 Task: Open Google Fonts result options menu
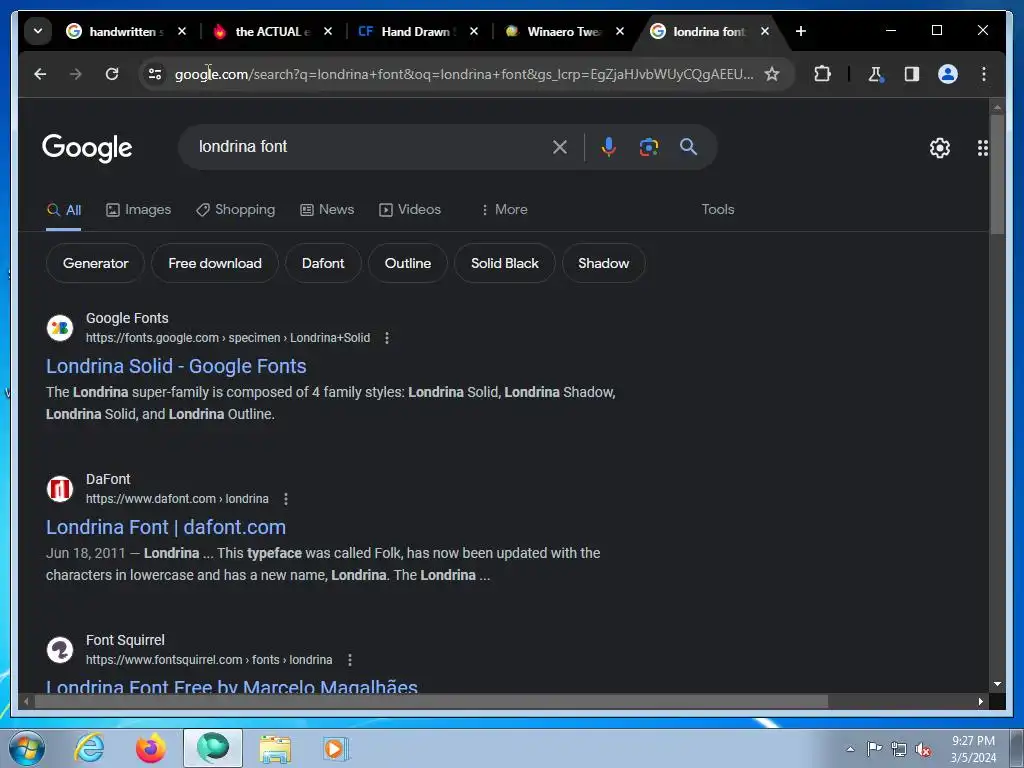tap(387, 338)
